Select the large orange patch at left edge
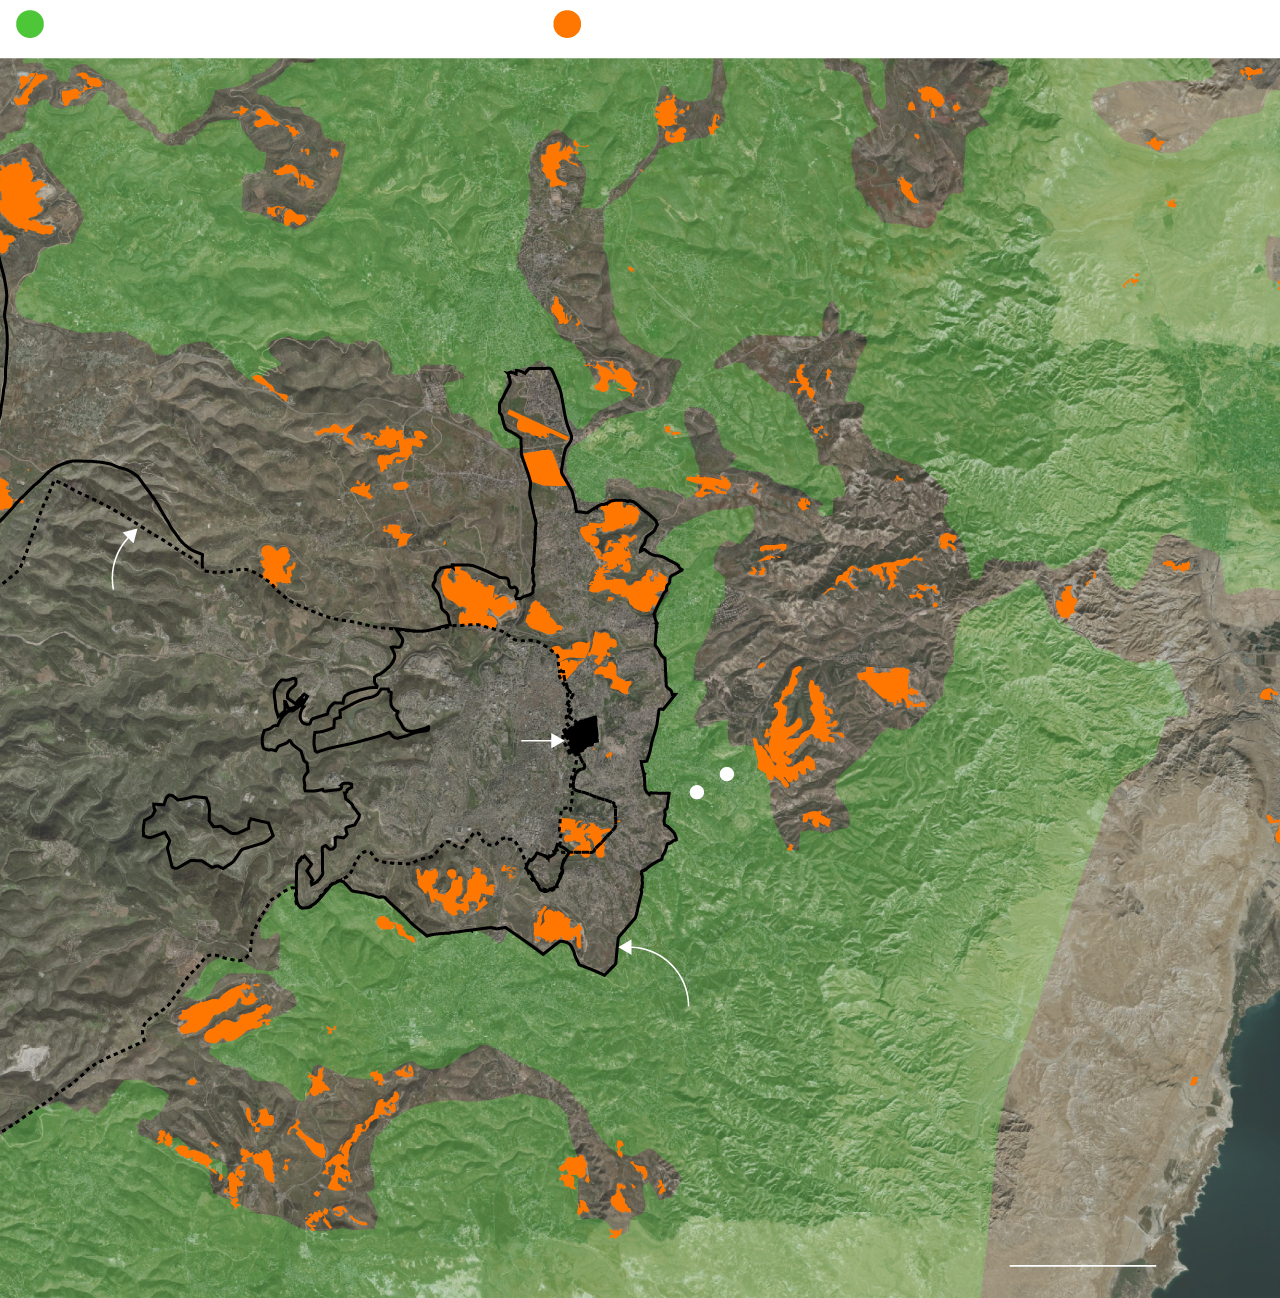Image resolution: width=1280 pixels, height=1298 pixels. click(22, 196)
